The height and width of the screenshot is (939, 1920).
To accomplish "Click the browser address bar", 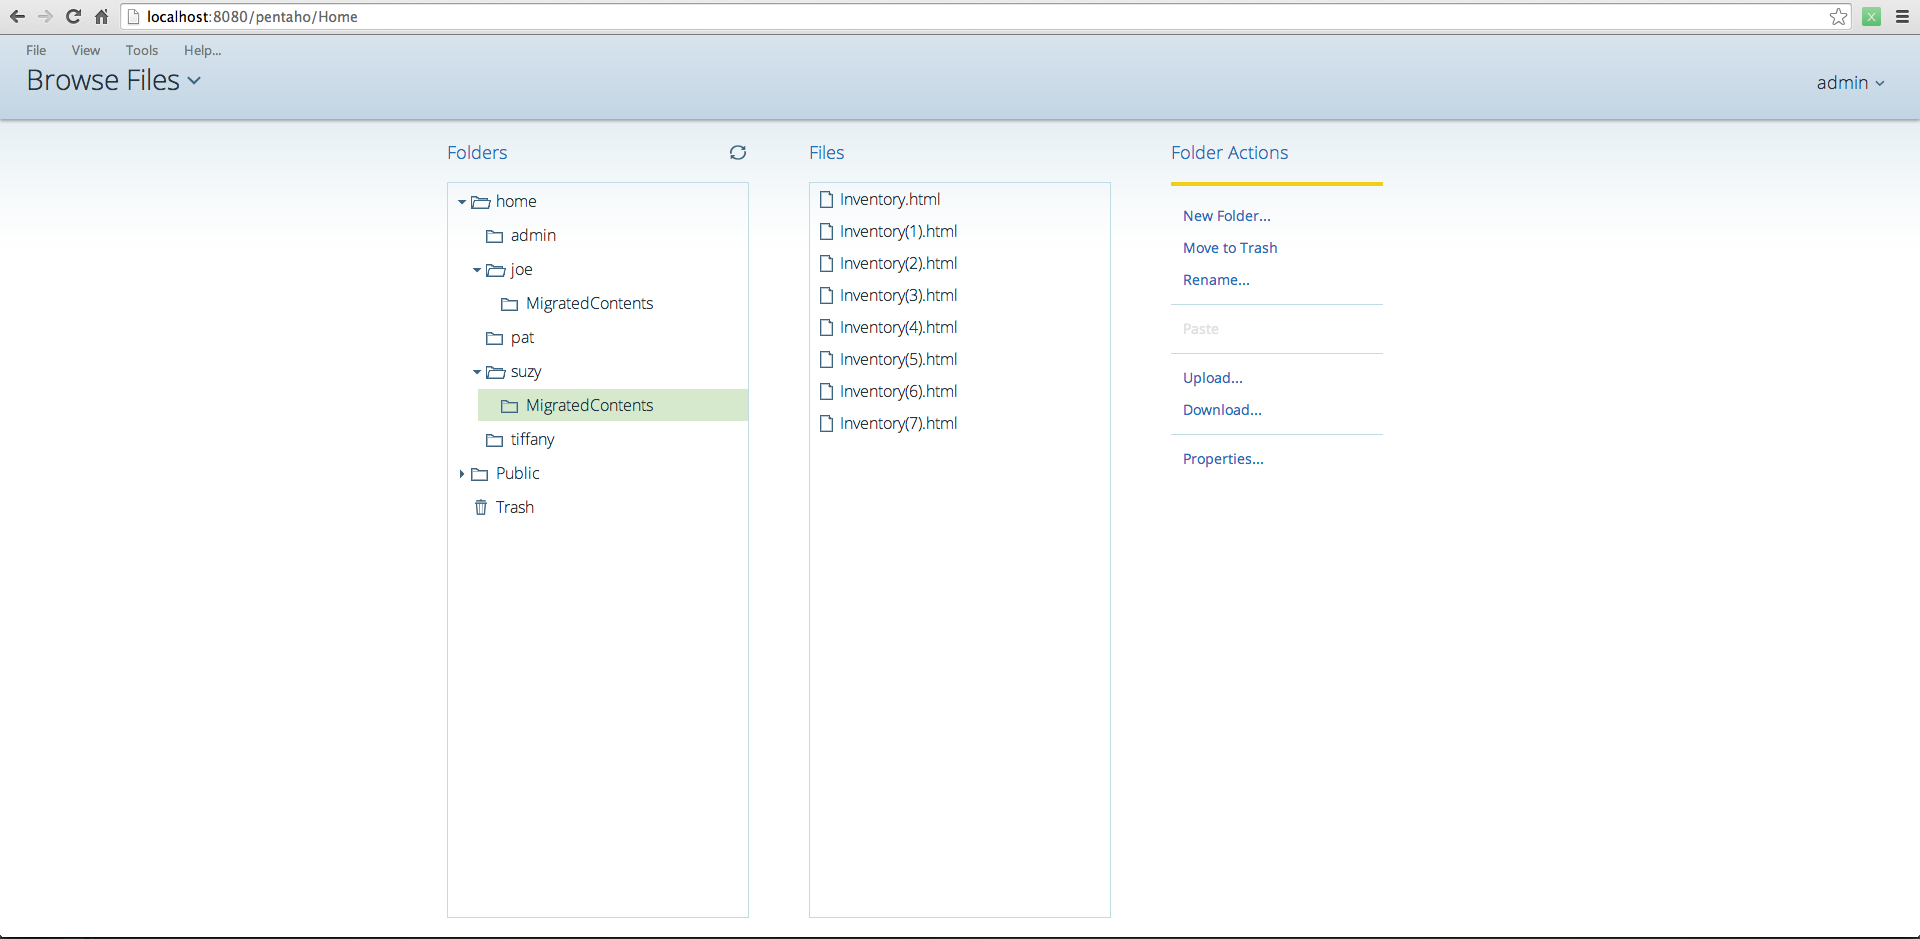I will [985, 16].
